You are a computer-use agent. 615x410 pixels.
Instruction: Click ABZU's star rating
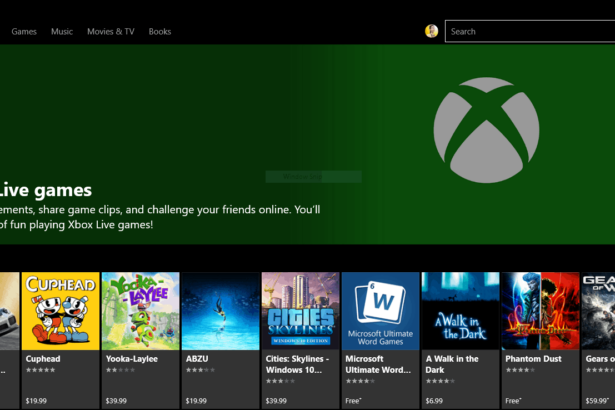(200, 370)
